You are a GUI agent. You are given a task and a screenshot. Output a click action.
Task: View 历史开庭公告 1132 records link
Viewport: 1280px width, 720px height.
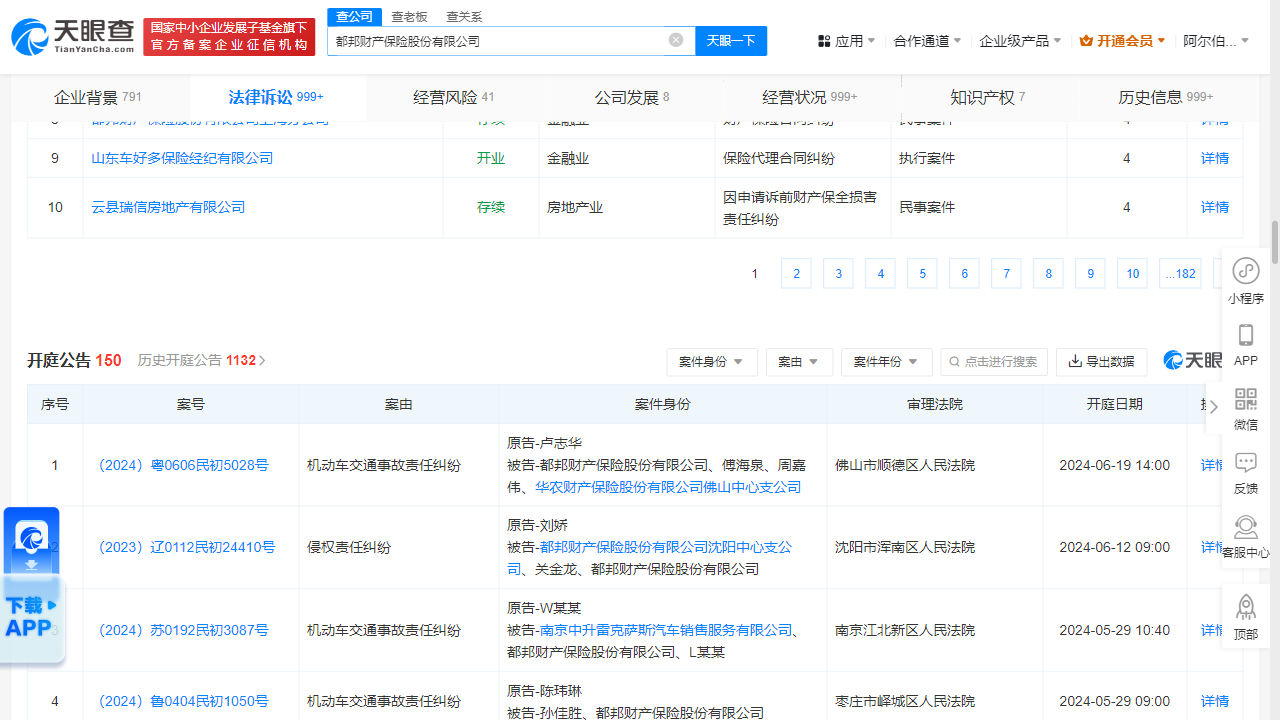202,361
